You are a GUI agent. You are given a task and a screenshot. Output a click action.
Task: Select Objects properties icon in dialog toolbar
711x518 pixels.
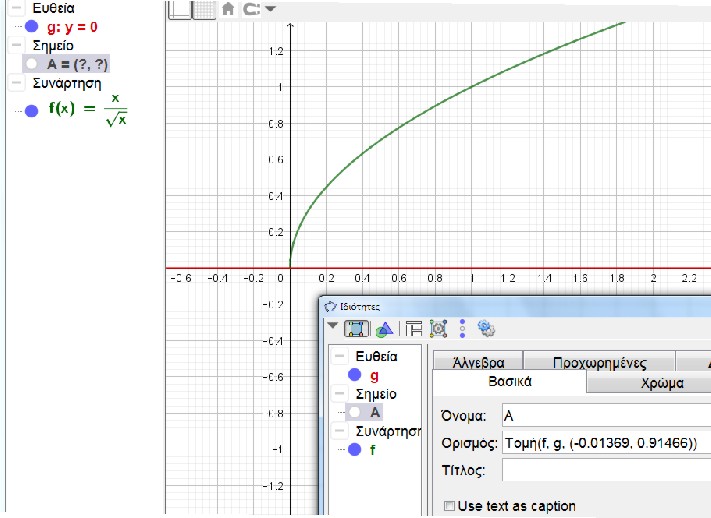click(x=356, y=328)
